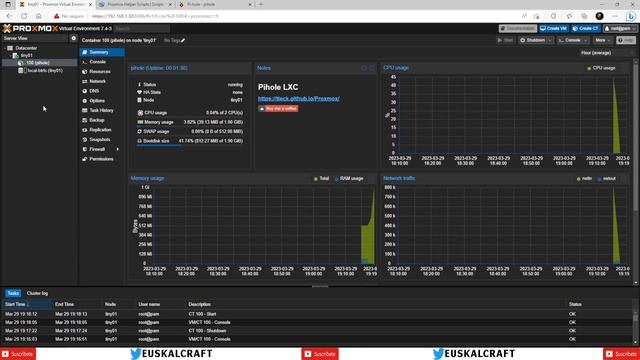Image resolution: width=640 pixels, height=360 pixels.
Task: Sort by End Time column header
Action: (77, 304)
